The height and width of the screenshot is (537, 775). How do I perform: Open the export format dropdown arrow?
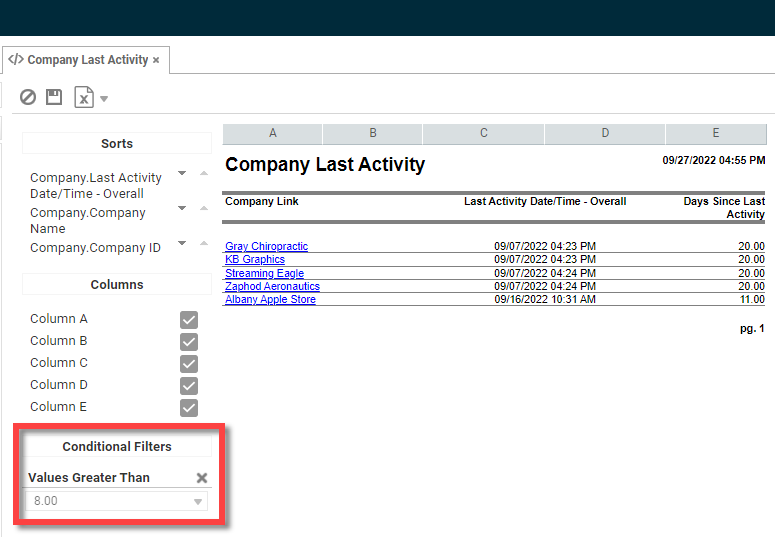tap(104, 99)
